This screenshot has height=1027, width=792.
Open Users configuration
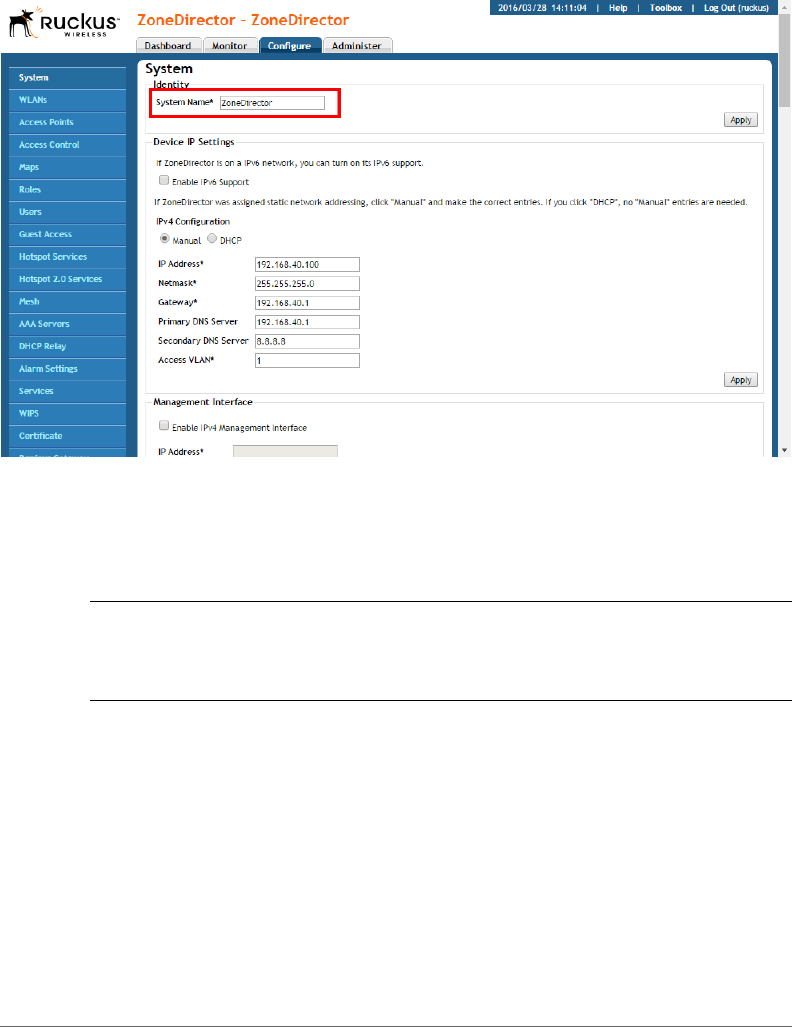coord(67,212)
